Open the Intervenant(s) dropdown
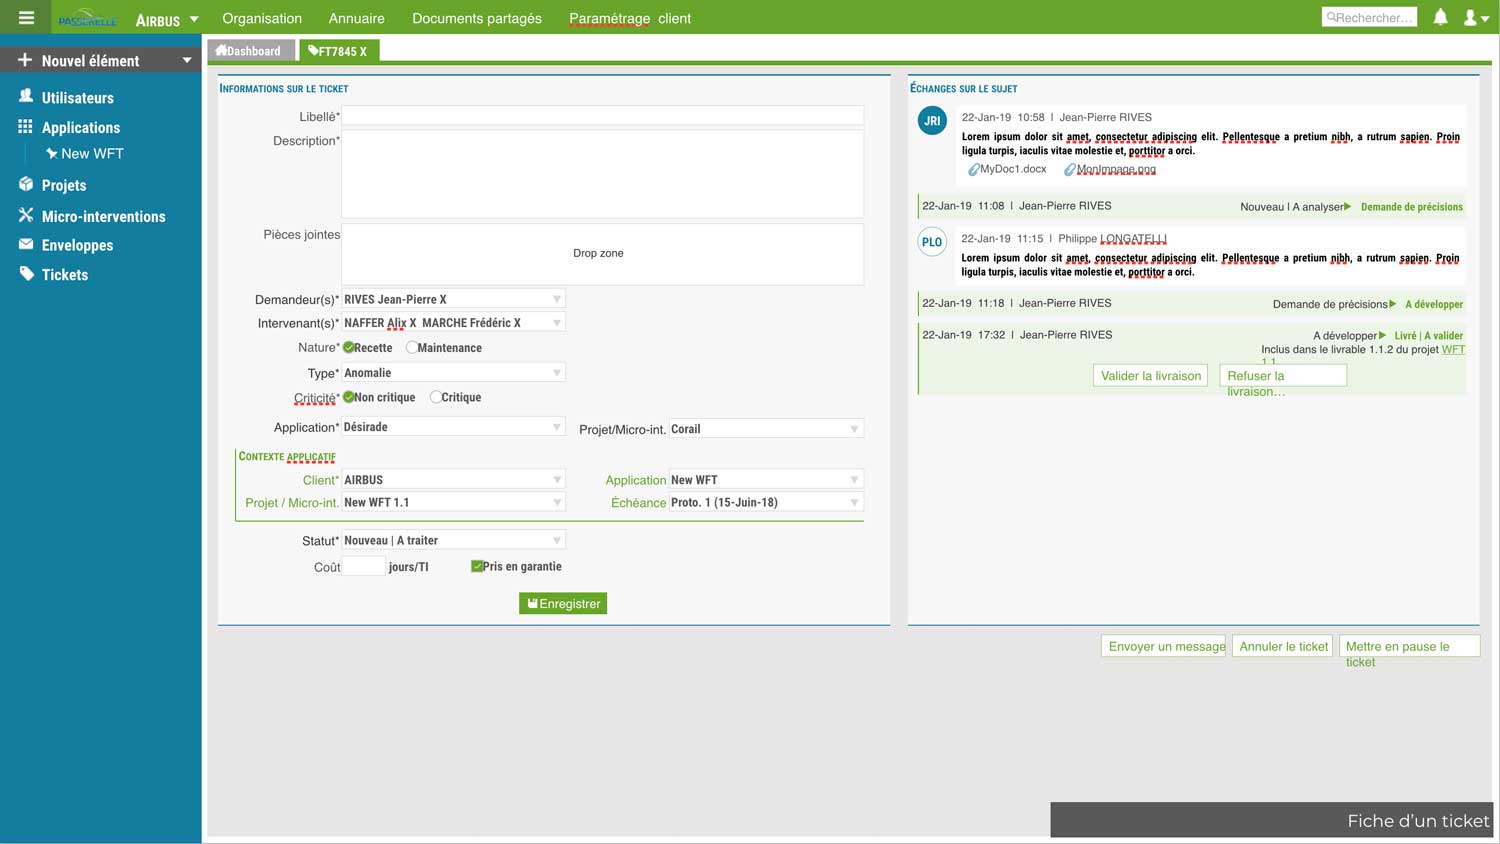 point(453,323)
